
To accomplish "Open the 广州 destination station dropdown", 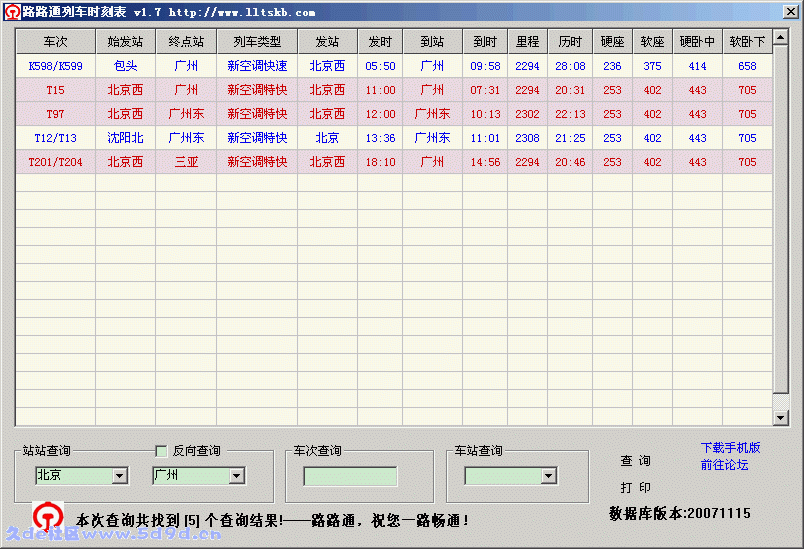I will (236, 476).
